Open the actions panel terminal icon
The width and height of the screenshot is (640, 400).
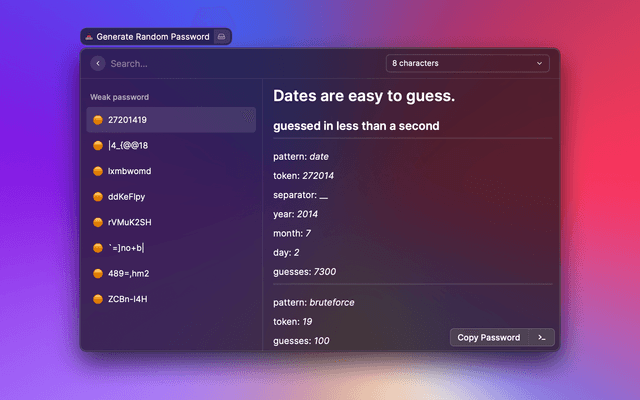[x=541, y=337]
